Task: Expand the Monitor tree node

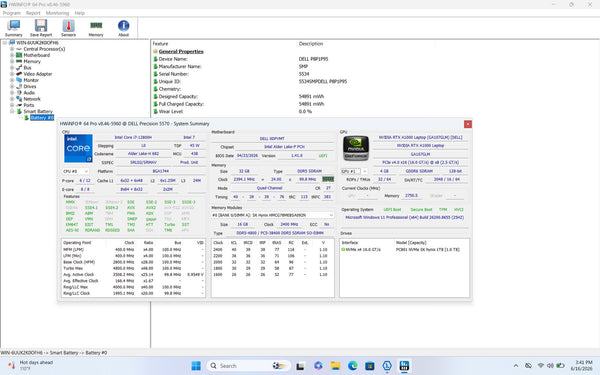Action: tap(11, 80)
